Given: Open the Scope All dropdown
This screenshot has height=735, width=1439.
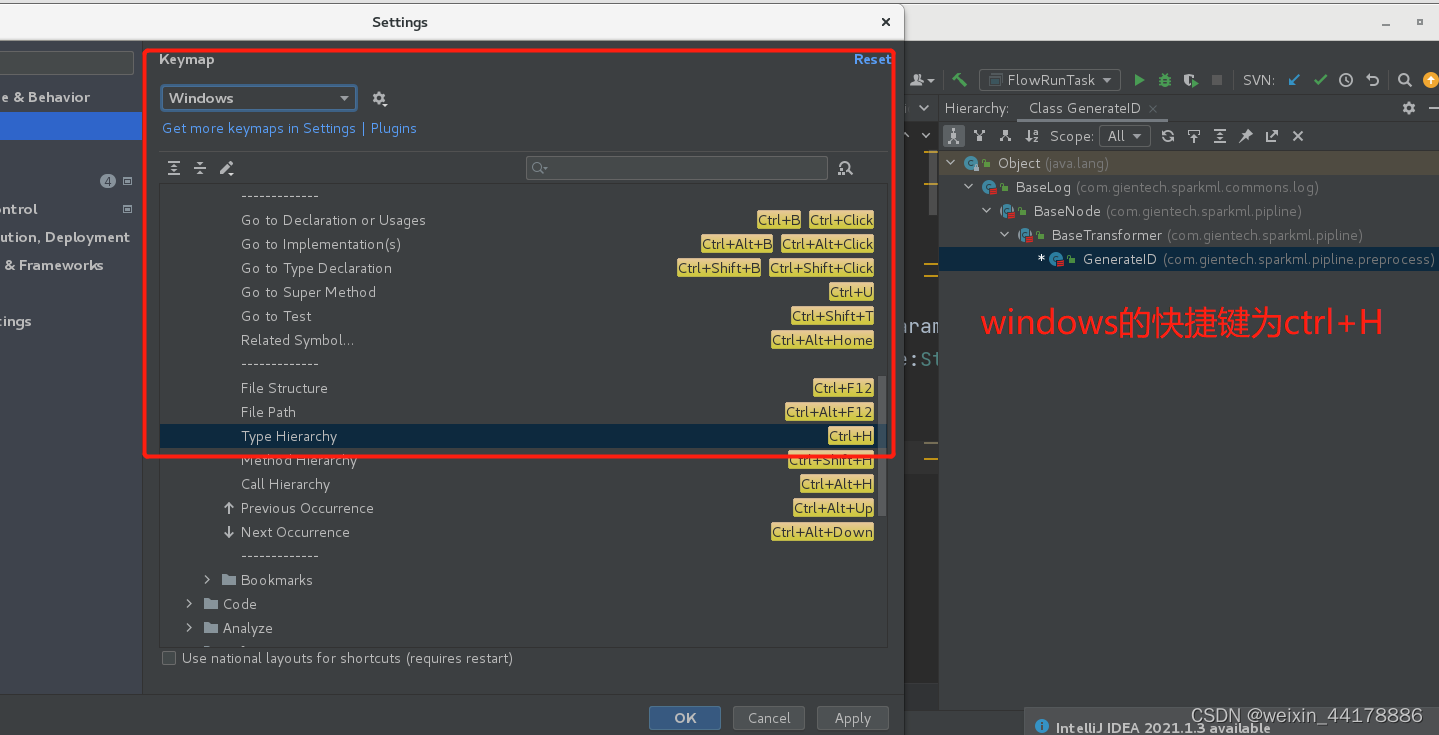Looking at the screenshot, I should (1124, 136).
